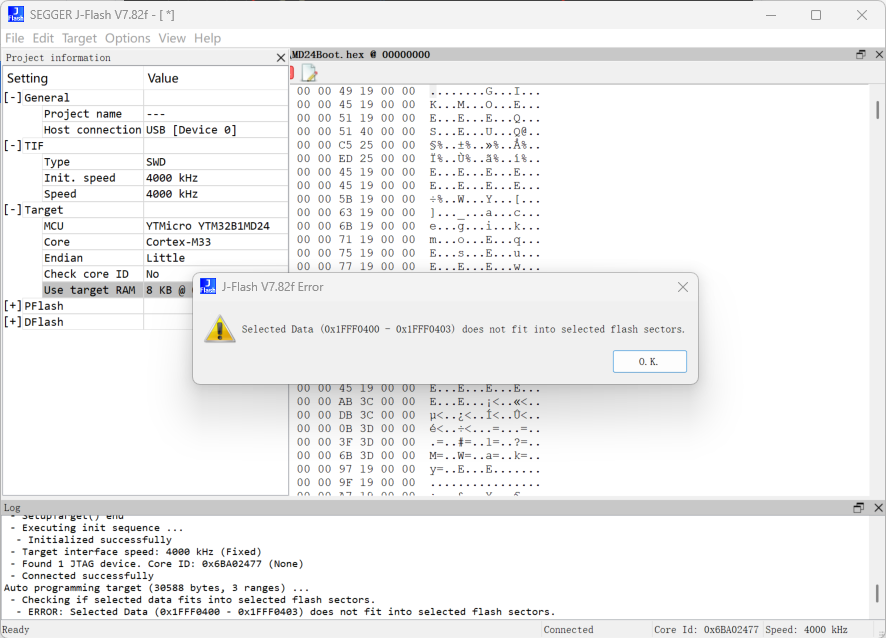This screenshot has width=886, height=638.
Task: Close the SEGGER J-Flash window
Action: pos(862,15)
